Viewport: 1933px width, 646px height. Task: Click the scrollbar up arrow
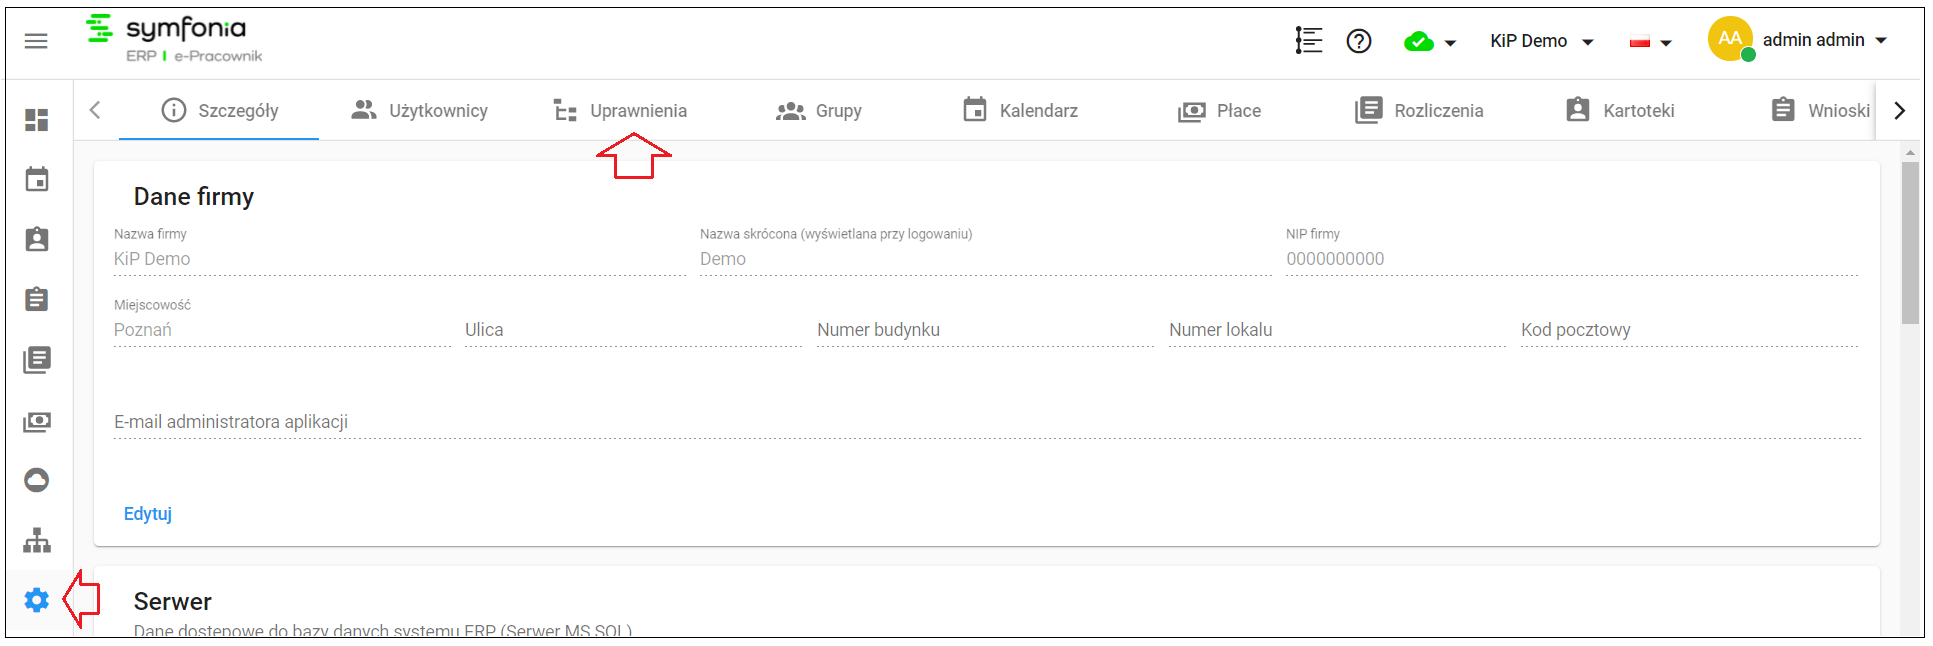click(x=1910, y=153)
